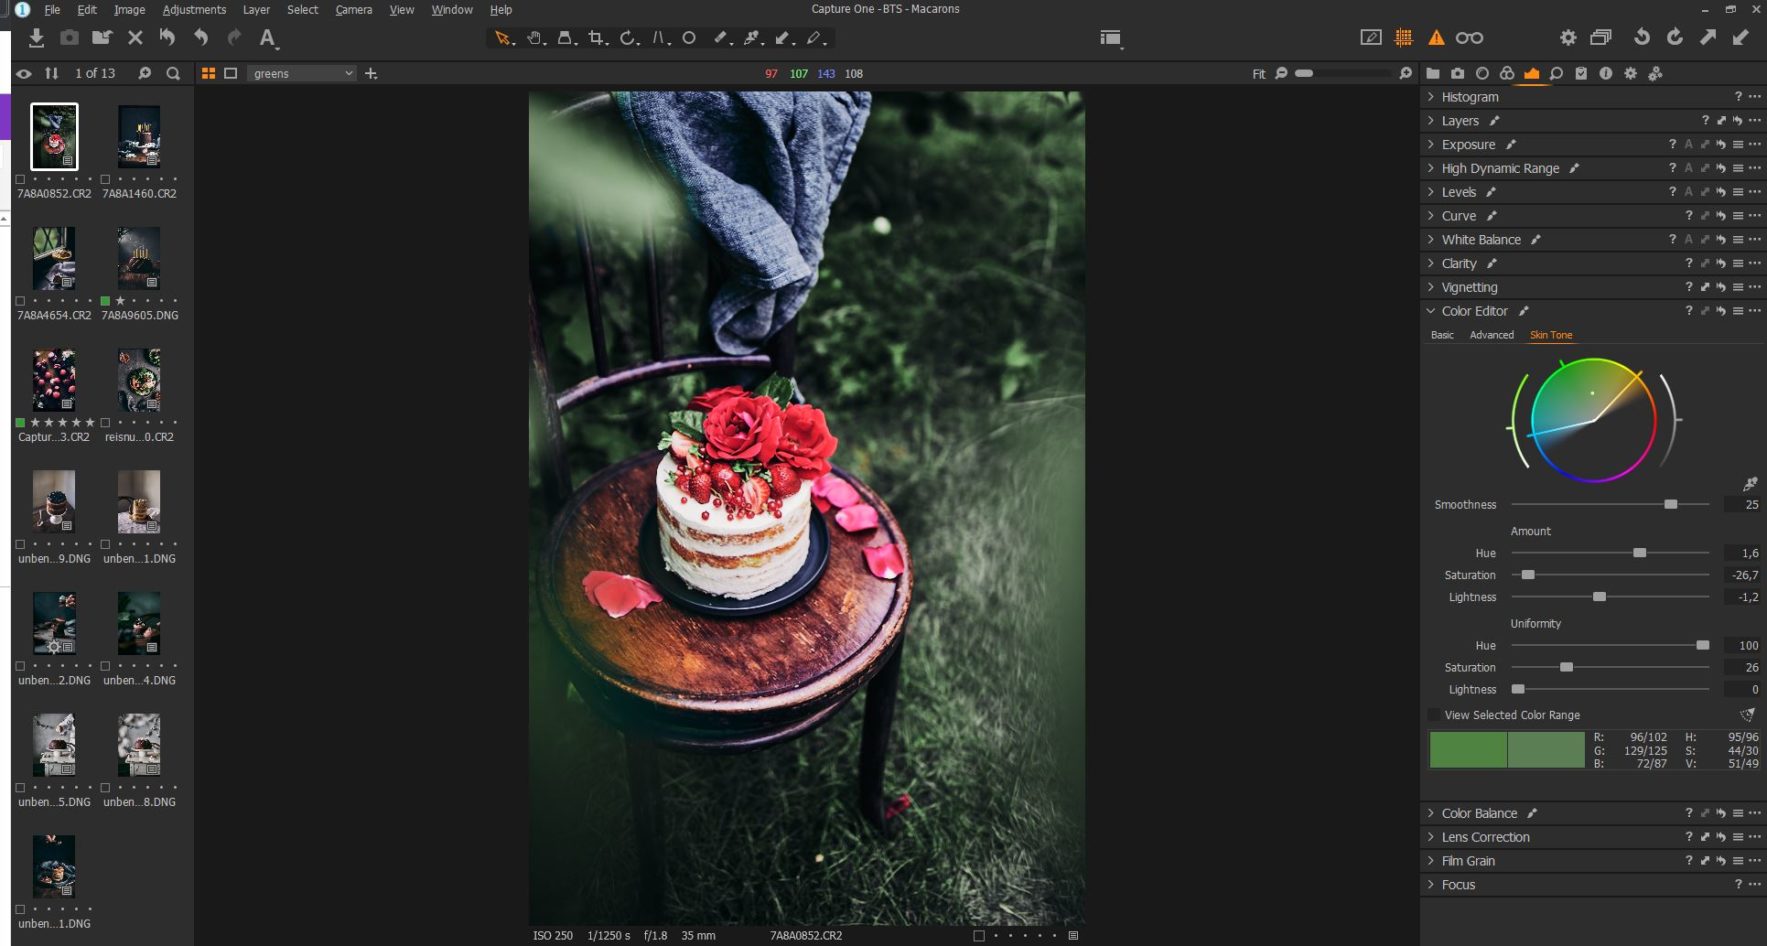
Task: Select the 7A8A1460.CR2 thumbnail
Action: [138, 137]
